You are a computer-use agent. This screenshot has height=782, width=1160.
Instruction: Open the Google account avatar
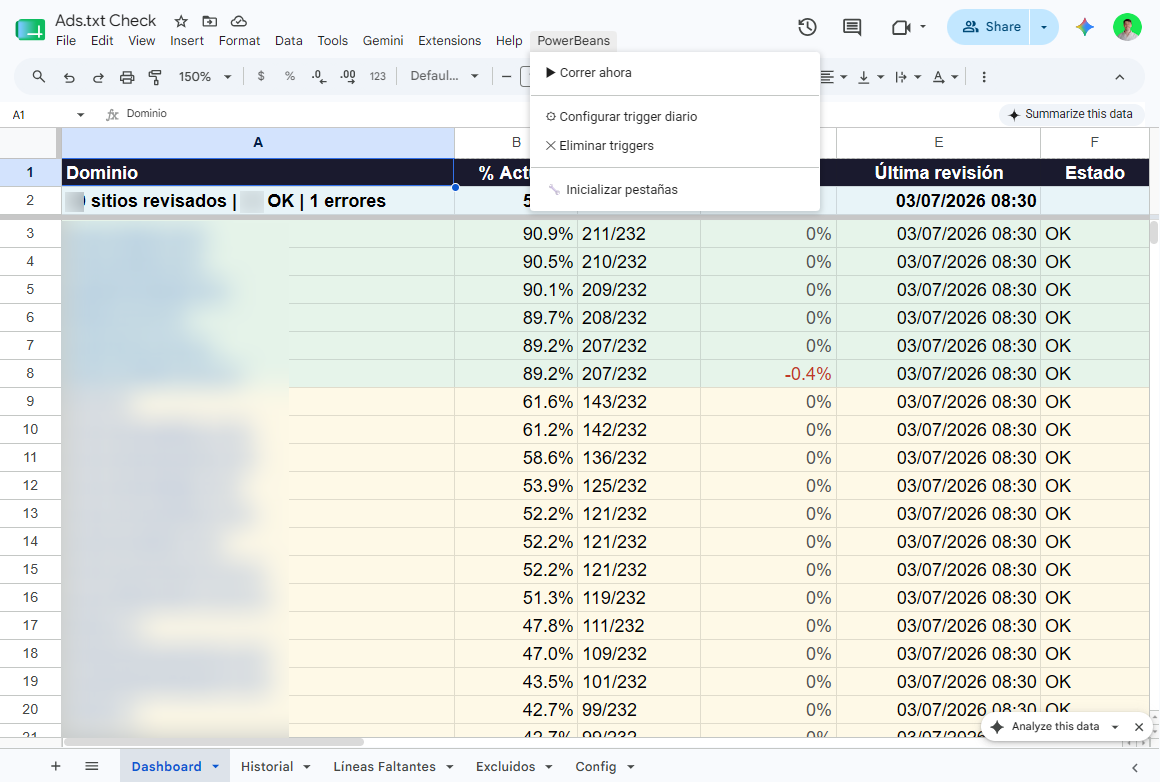tap(1127, 27)
